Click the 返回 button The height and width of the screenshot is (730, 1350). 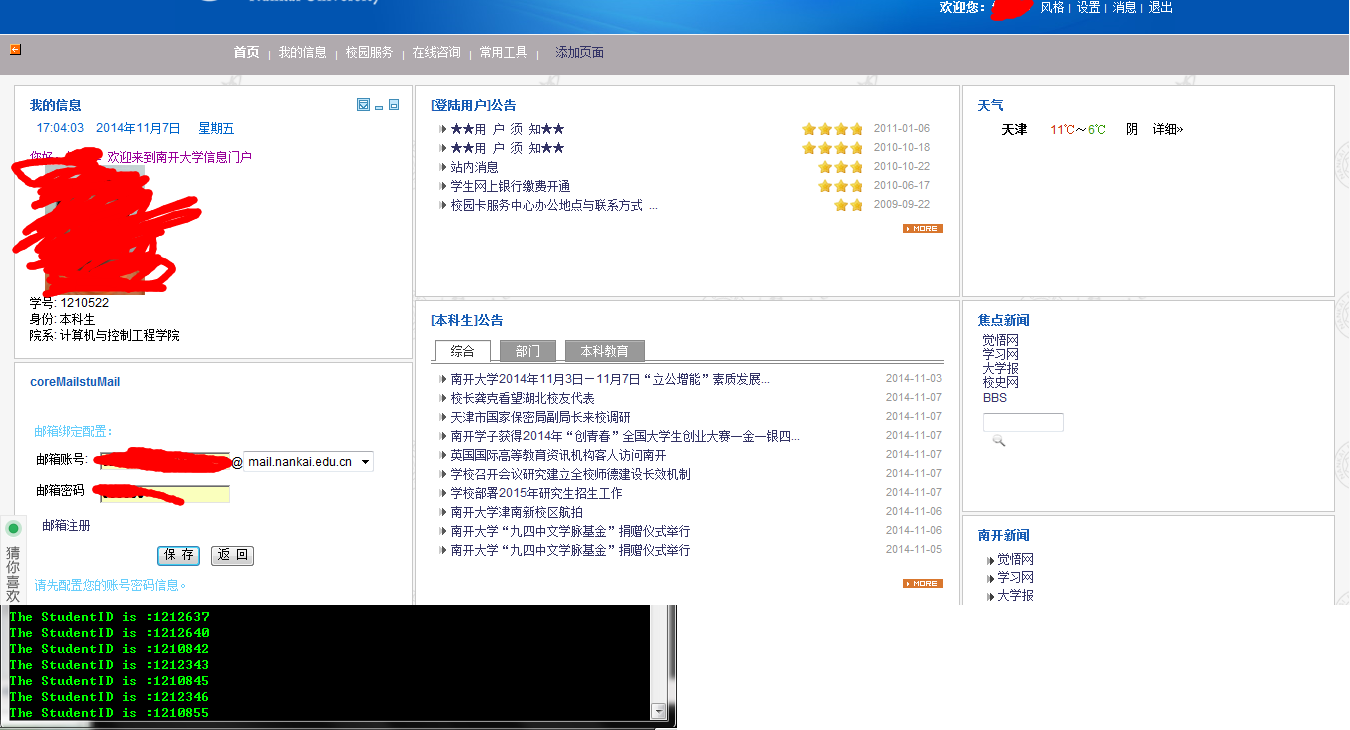[x=232, y=555]
